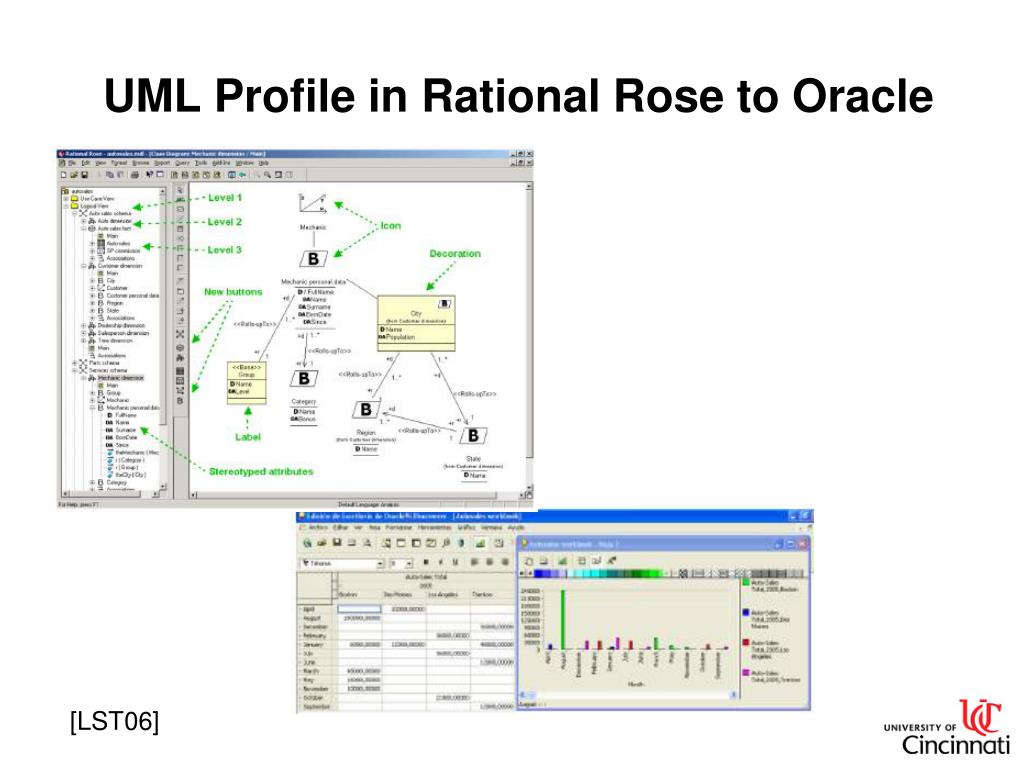Open the Archivo menu in Discoverer

click(x=317, y=527)
